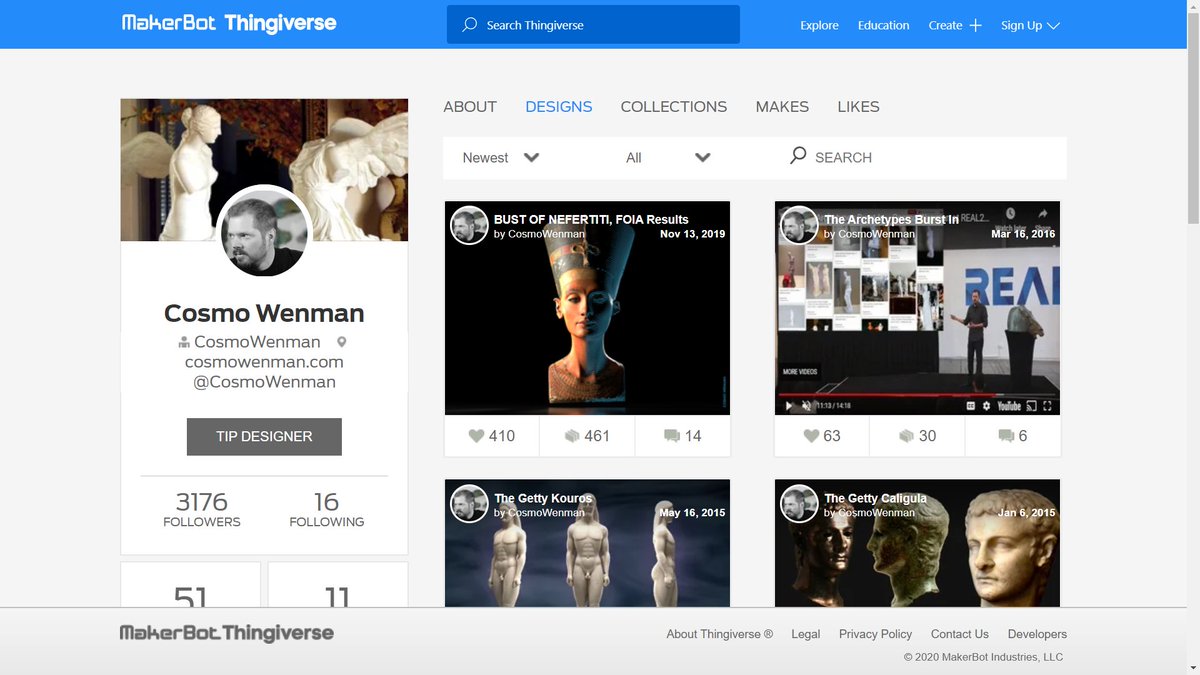View the 16 FOLLOWING list
1200x675 pixels.
click(327, 508)
